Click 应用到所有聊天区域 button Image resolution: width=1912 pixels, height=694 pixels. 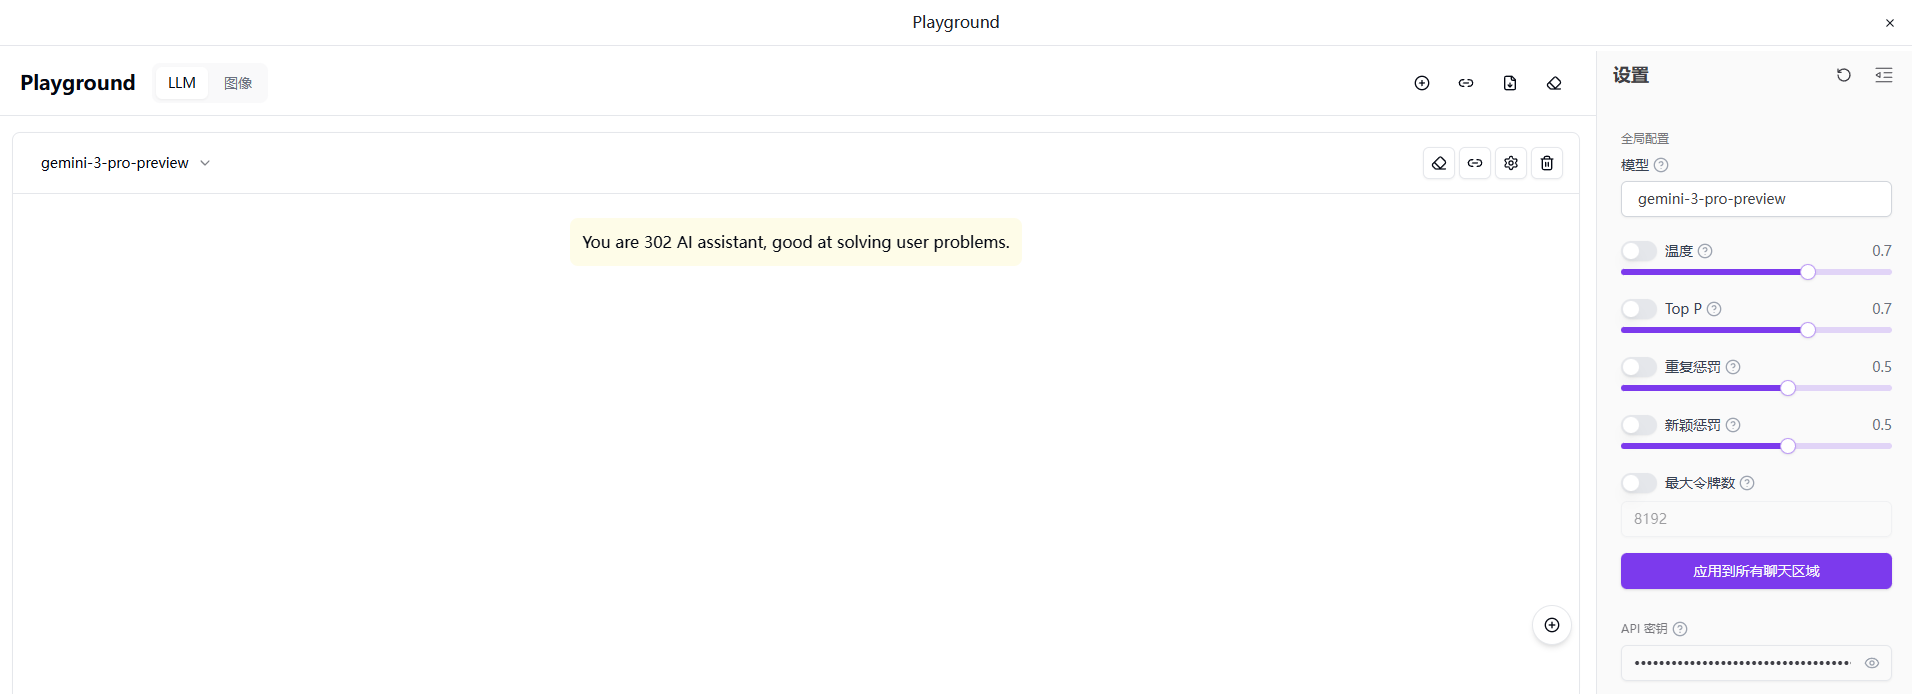1755,571
